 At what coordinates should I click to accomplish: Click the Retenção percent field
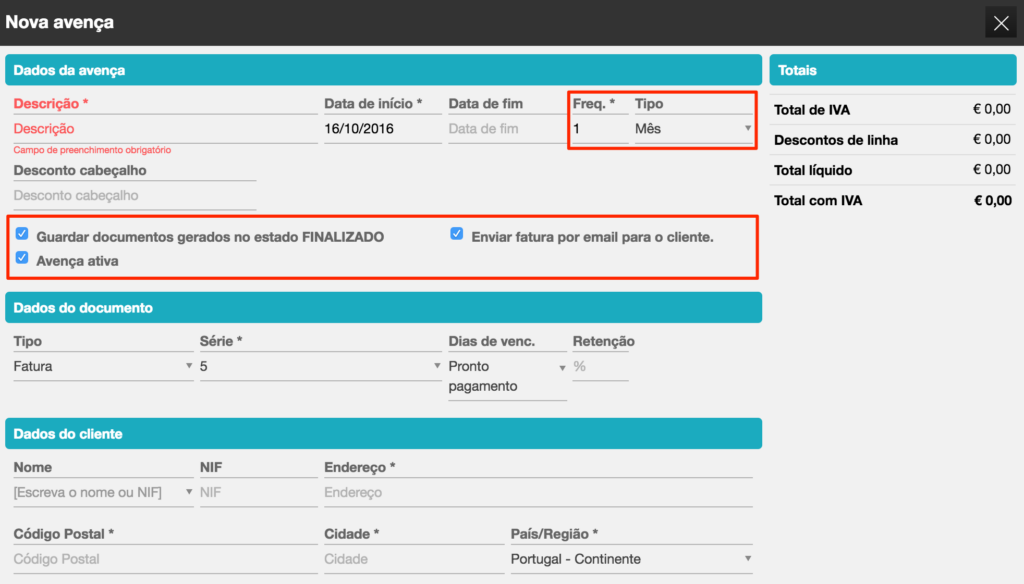600,366
